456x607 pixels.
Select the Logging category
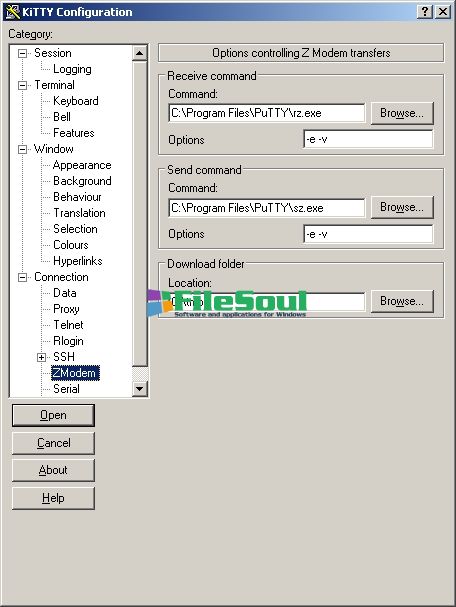point(72,69)
